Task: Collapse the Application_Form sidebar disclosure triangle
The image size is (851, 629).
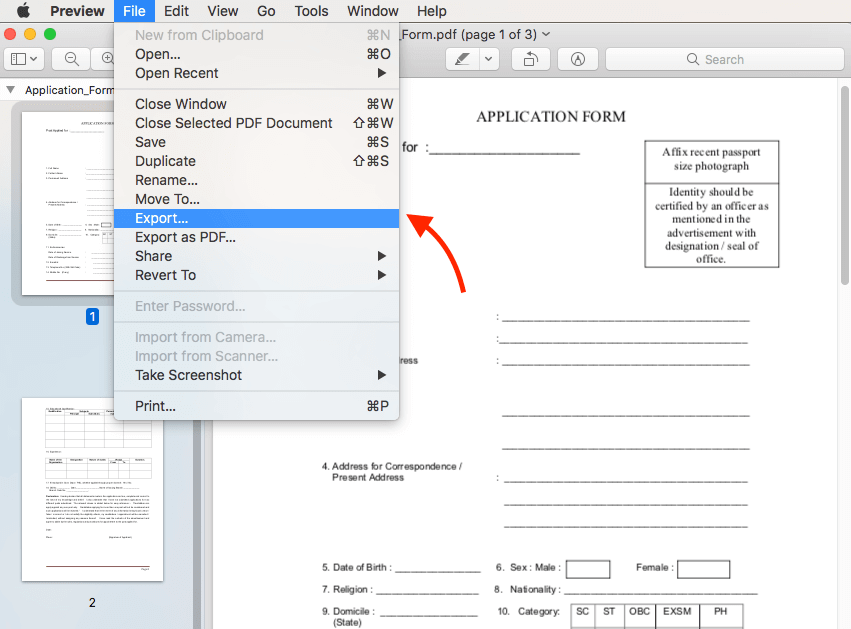Action: click(x=10, y=90)
